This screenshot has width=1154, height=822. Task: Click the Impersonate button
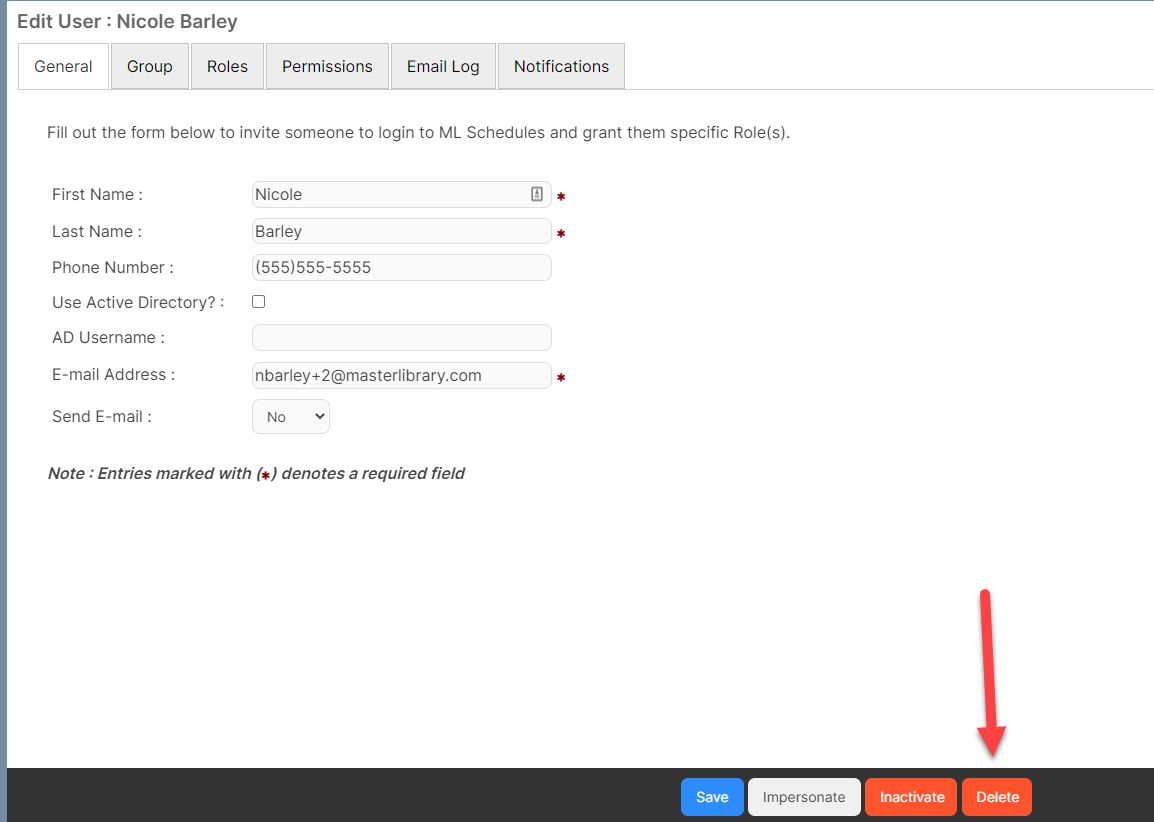[804, 797]
